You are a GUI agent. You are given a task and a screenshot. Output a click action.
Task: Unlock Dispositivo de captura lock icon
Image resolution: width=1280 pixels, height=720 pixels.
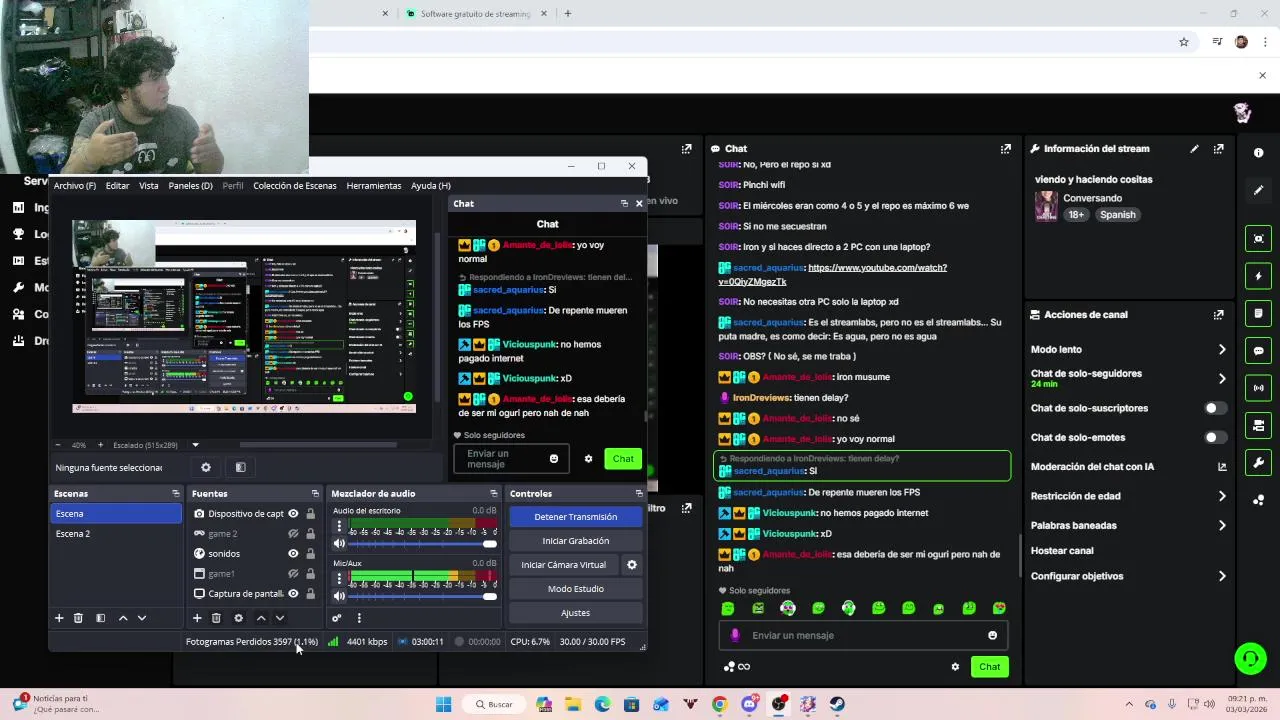click(310, 514)
